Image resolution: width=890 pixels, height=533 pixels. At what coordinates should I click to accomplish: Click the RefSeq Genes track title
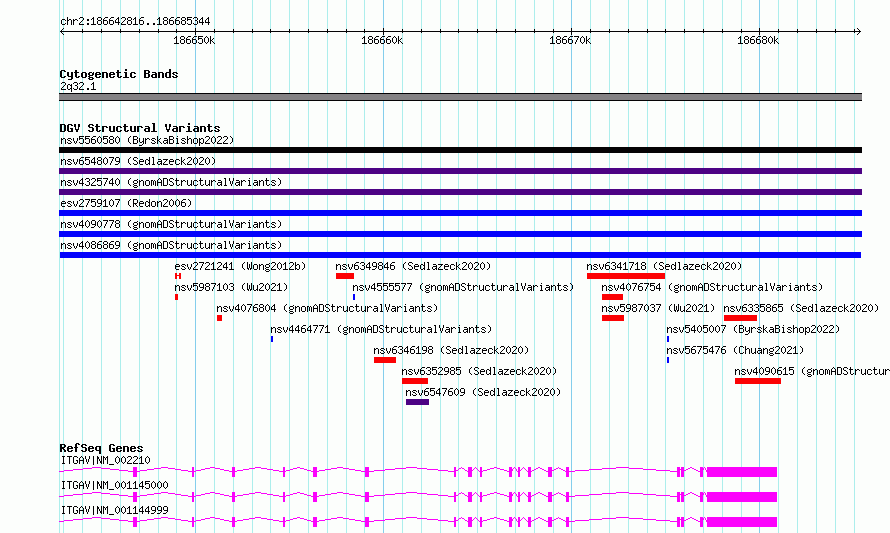(101, 448)
